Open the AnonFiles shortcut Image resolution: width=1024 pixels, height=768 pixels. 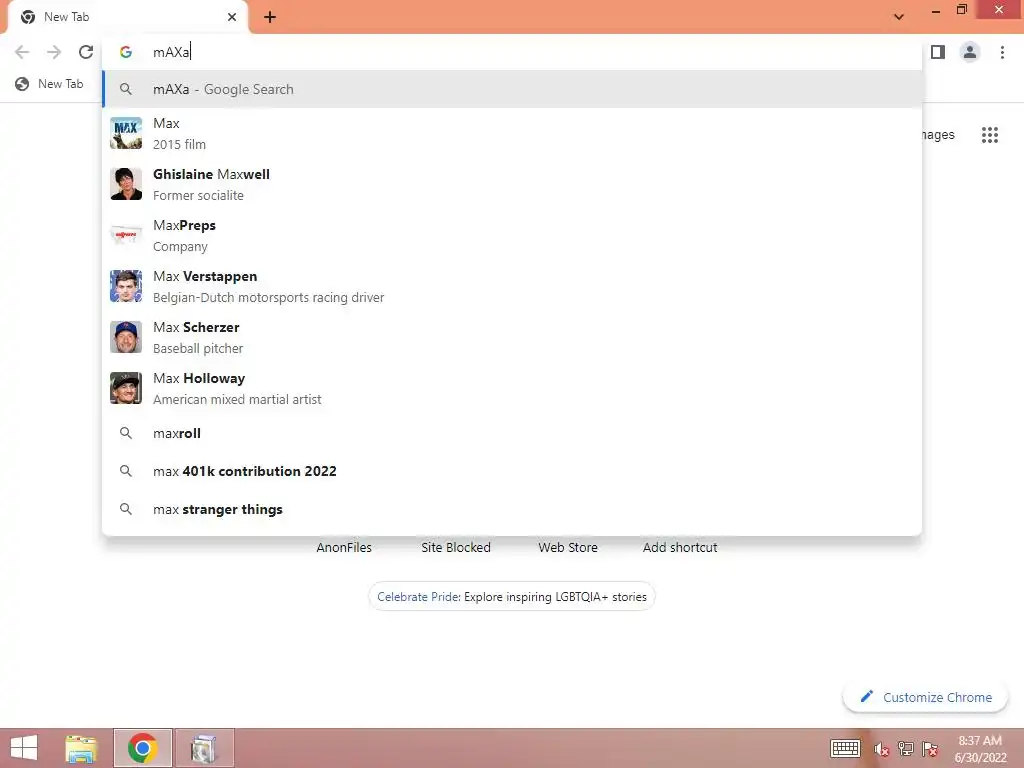(x=344, y=547)
